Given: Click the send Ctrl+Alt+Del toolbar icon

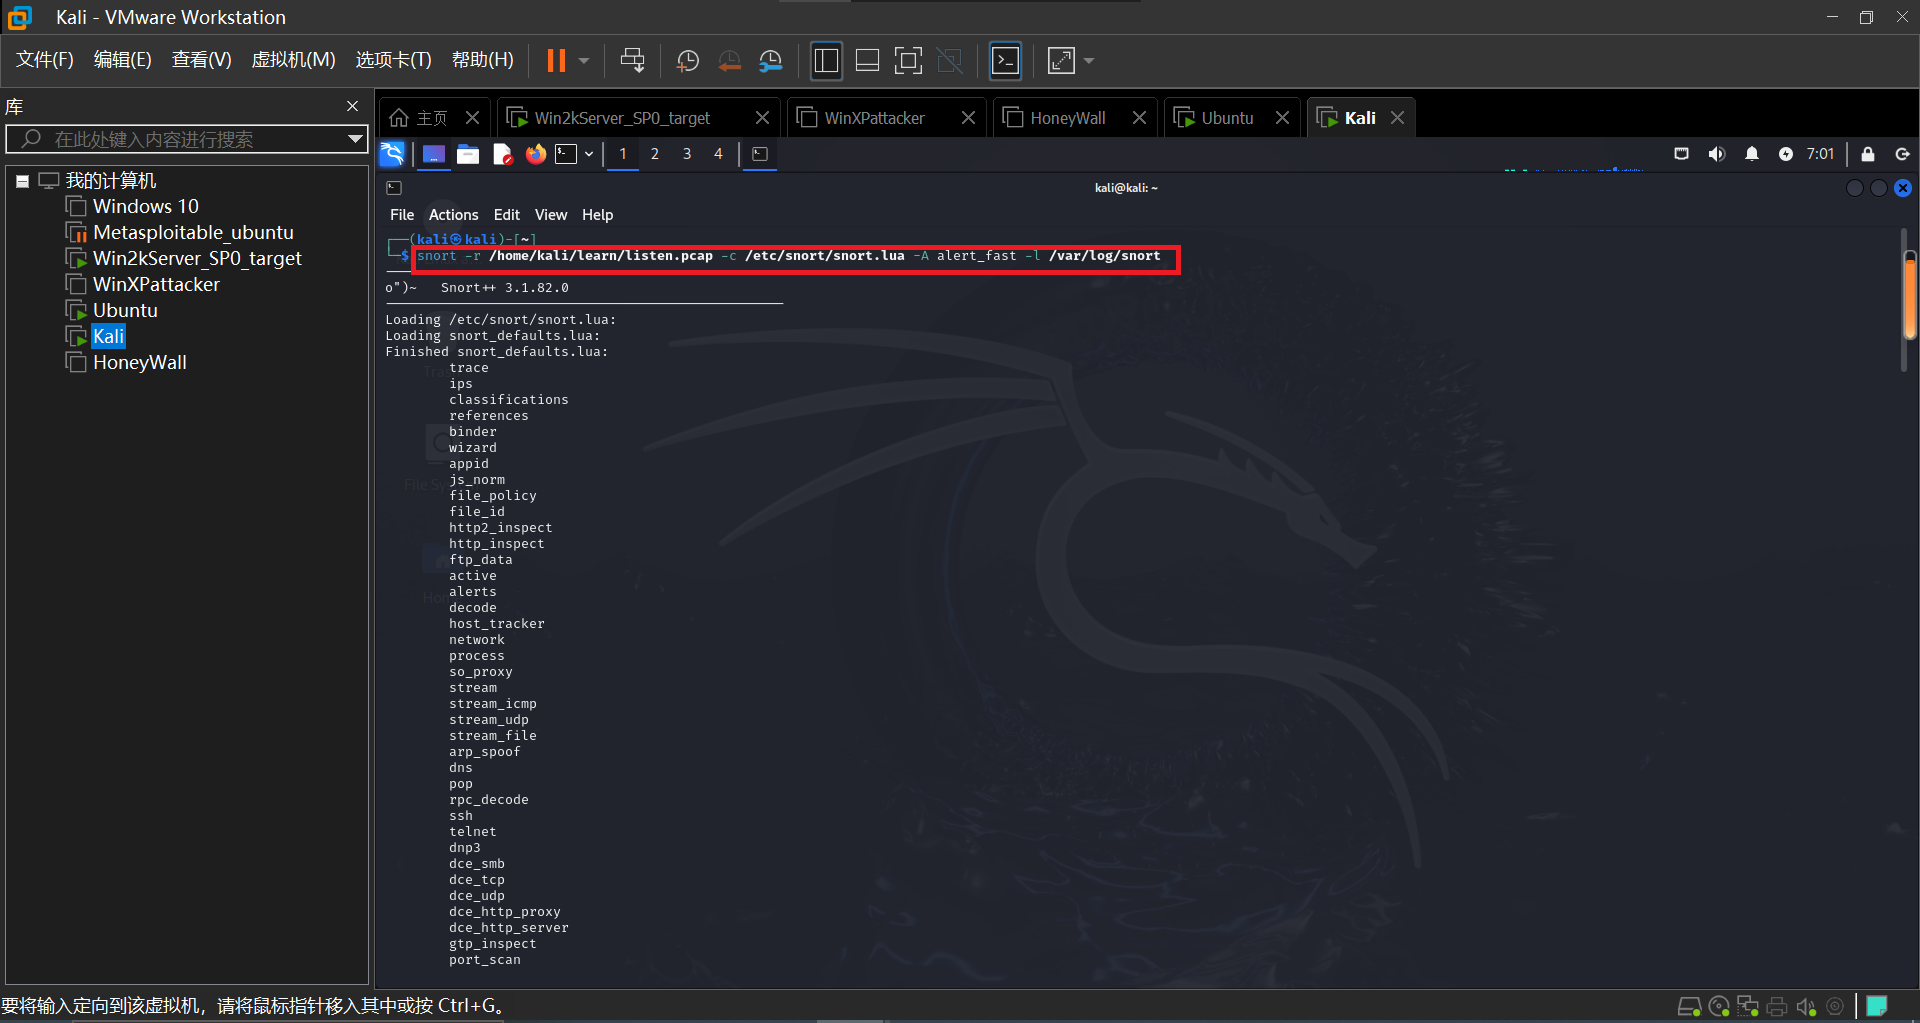Looking at the screenshot, I should 632,61.
